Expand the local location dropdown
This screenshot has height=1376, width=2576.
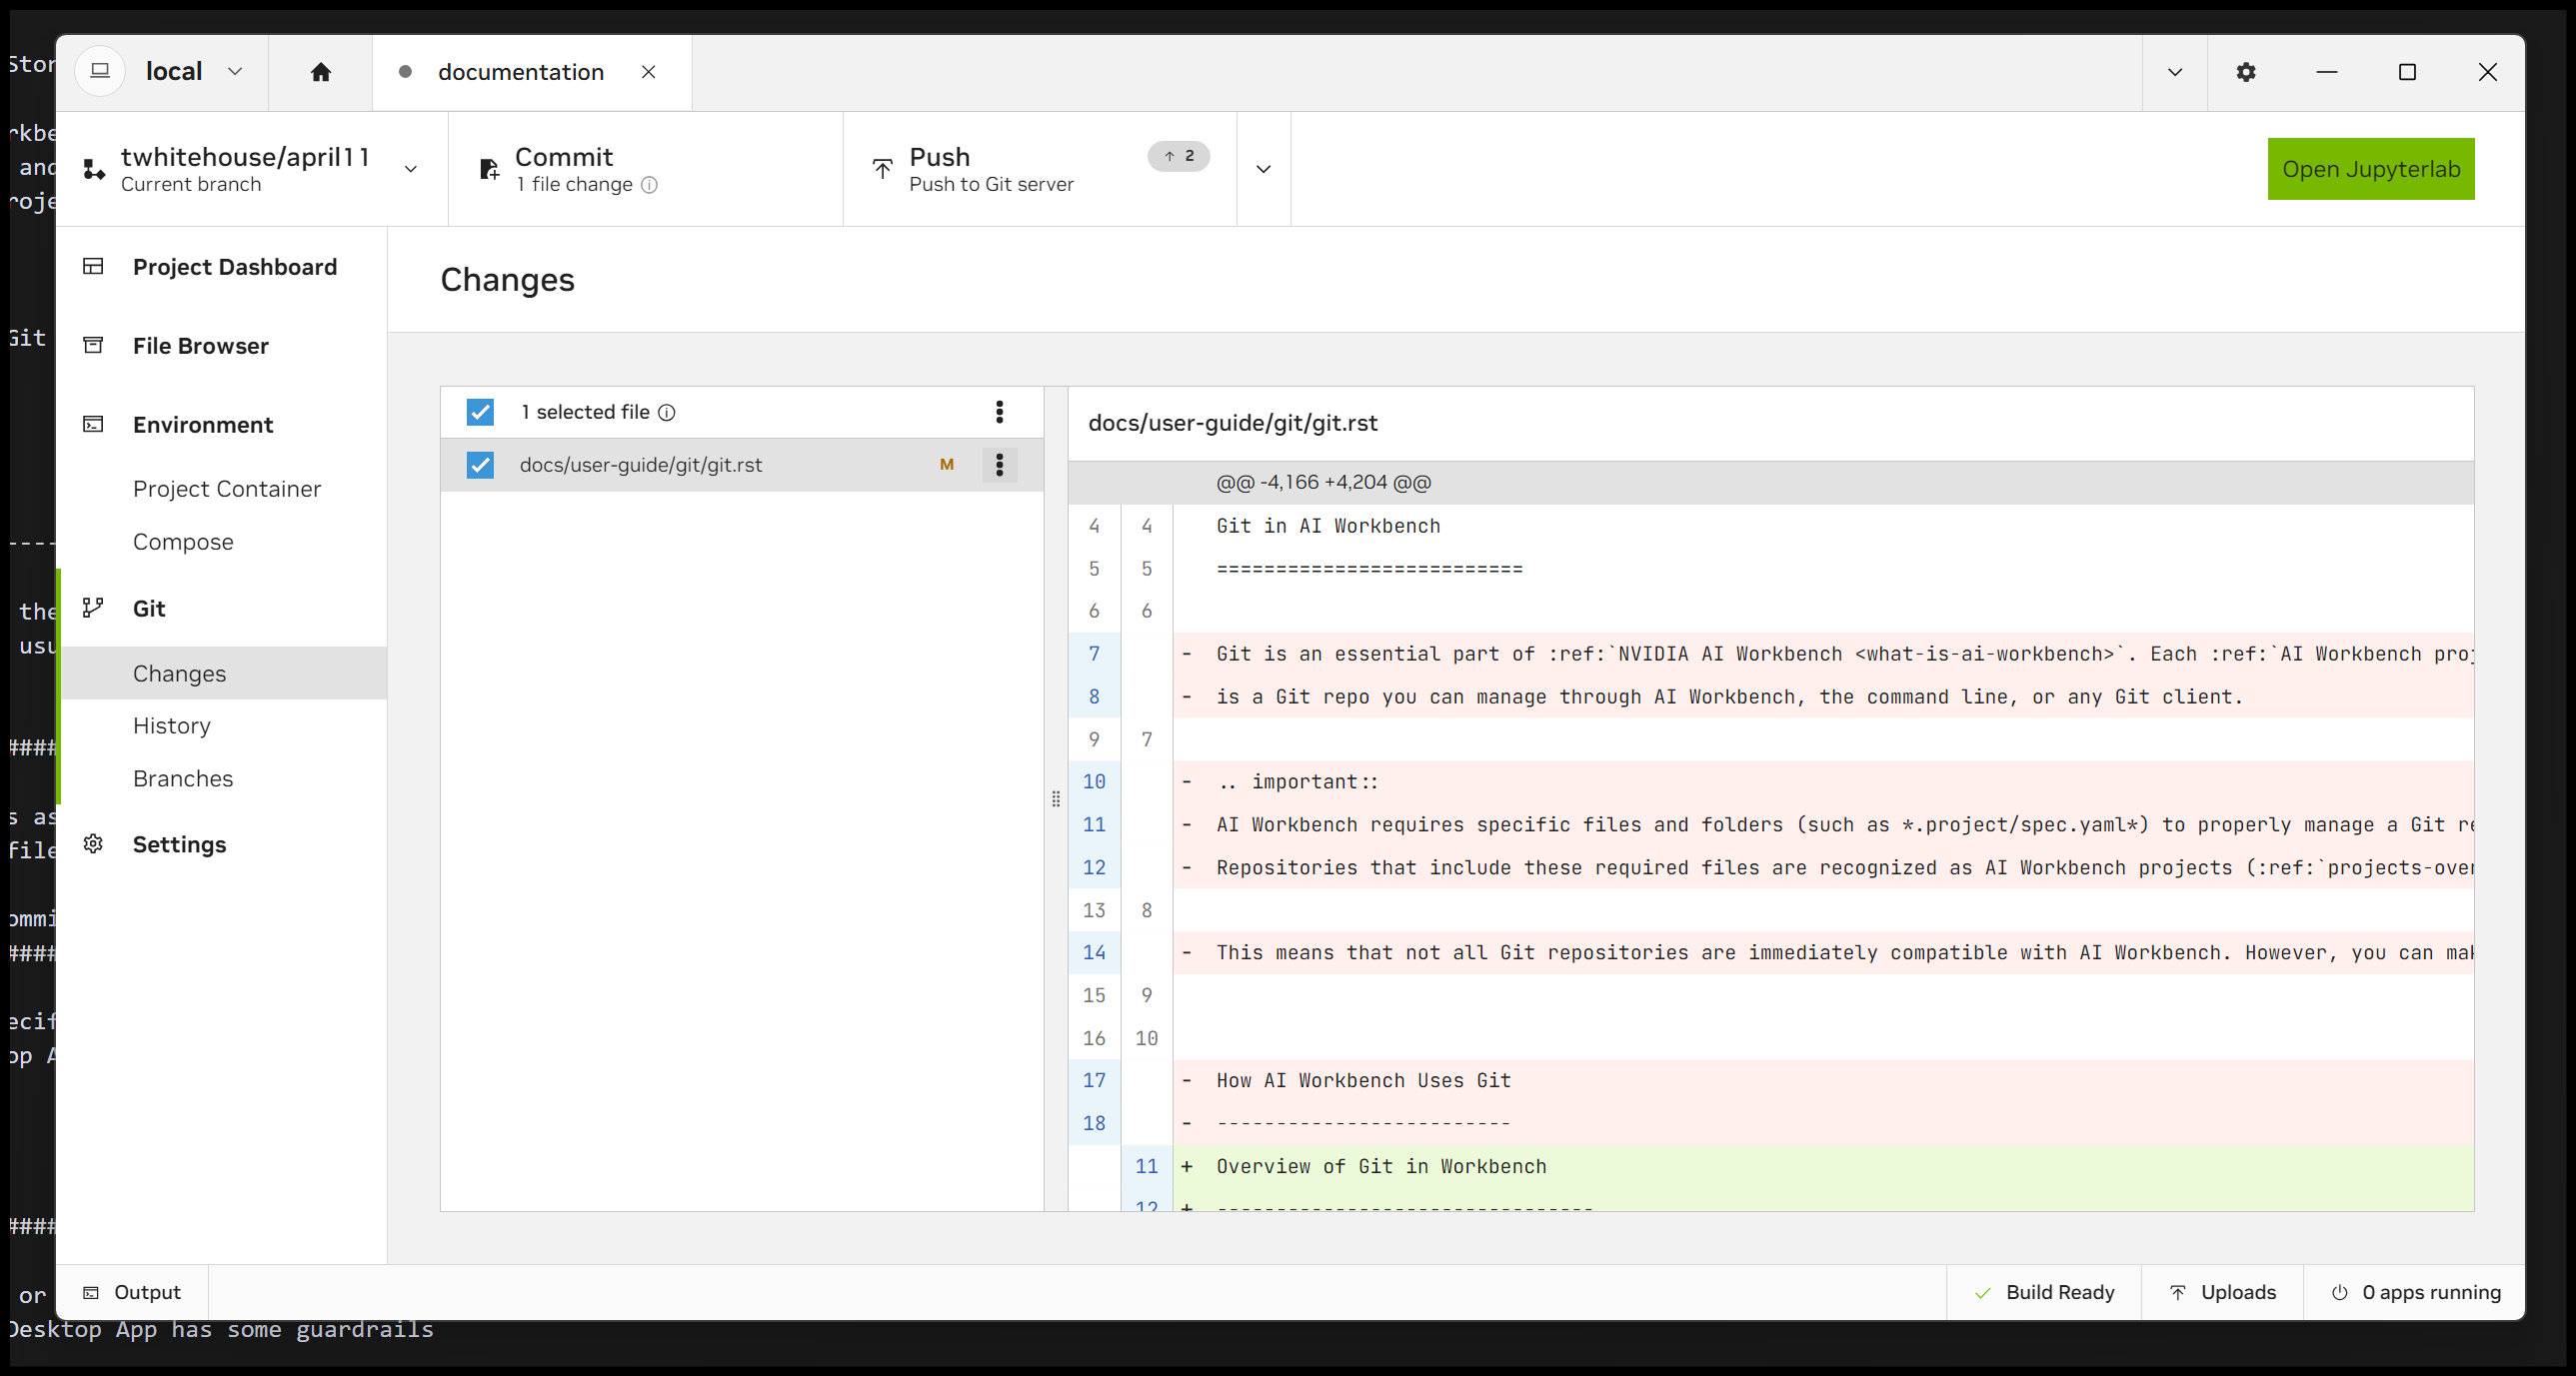(x=235, y=72)
